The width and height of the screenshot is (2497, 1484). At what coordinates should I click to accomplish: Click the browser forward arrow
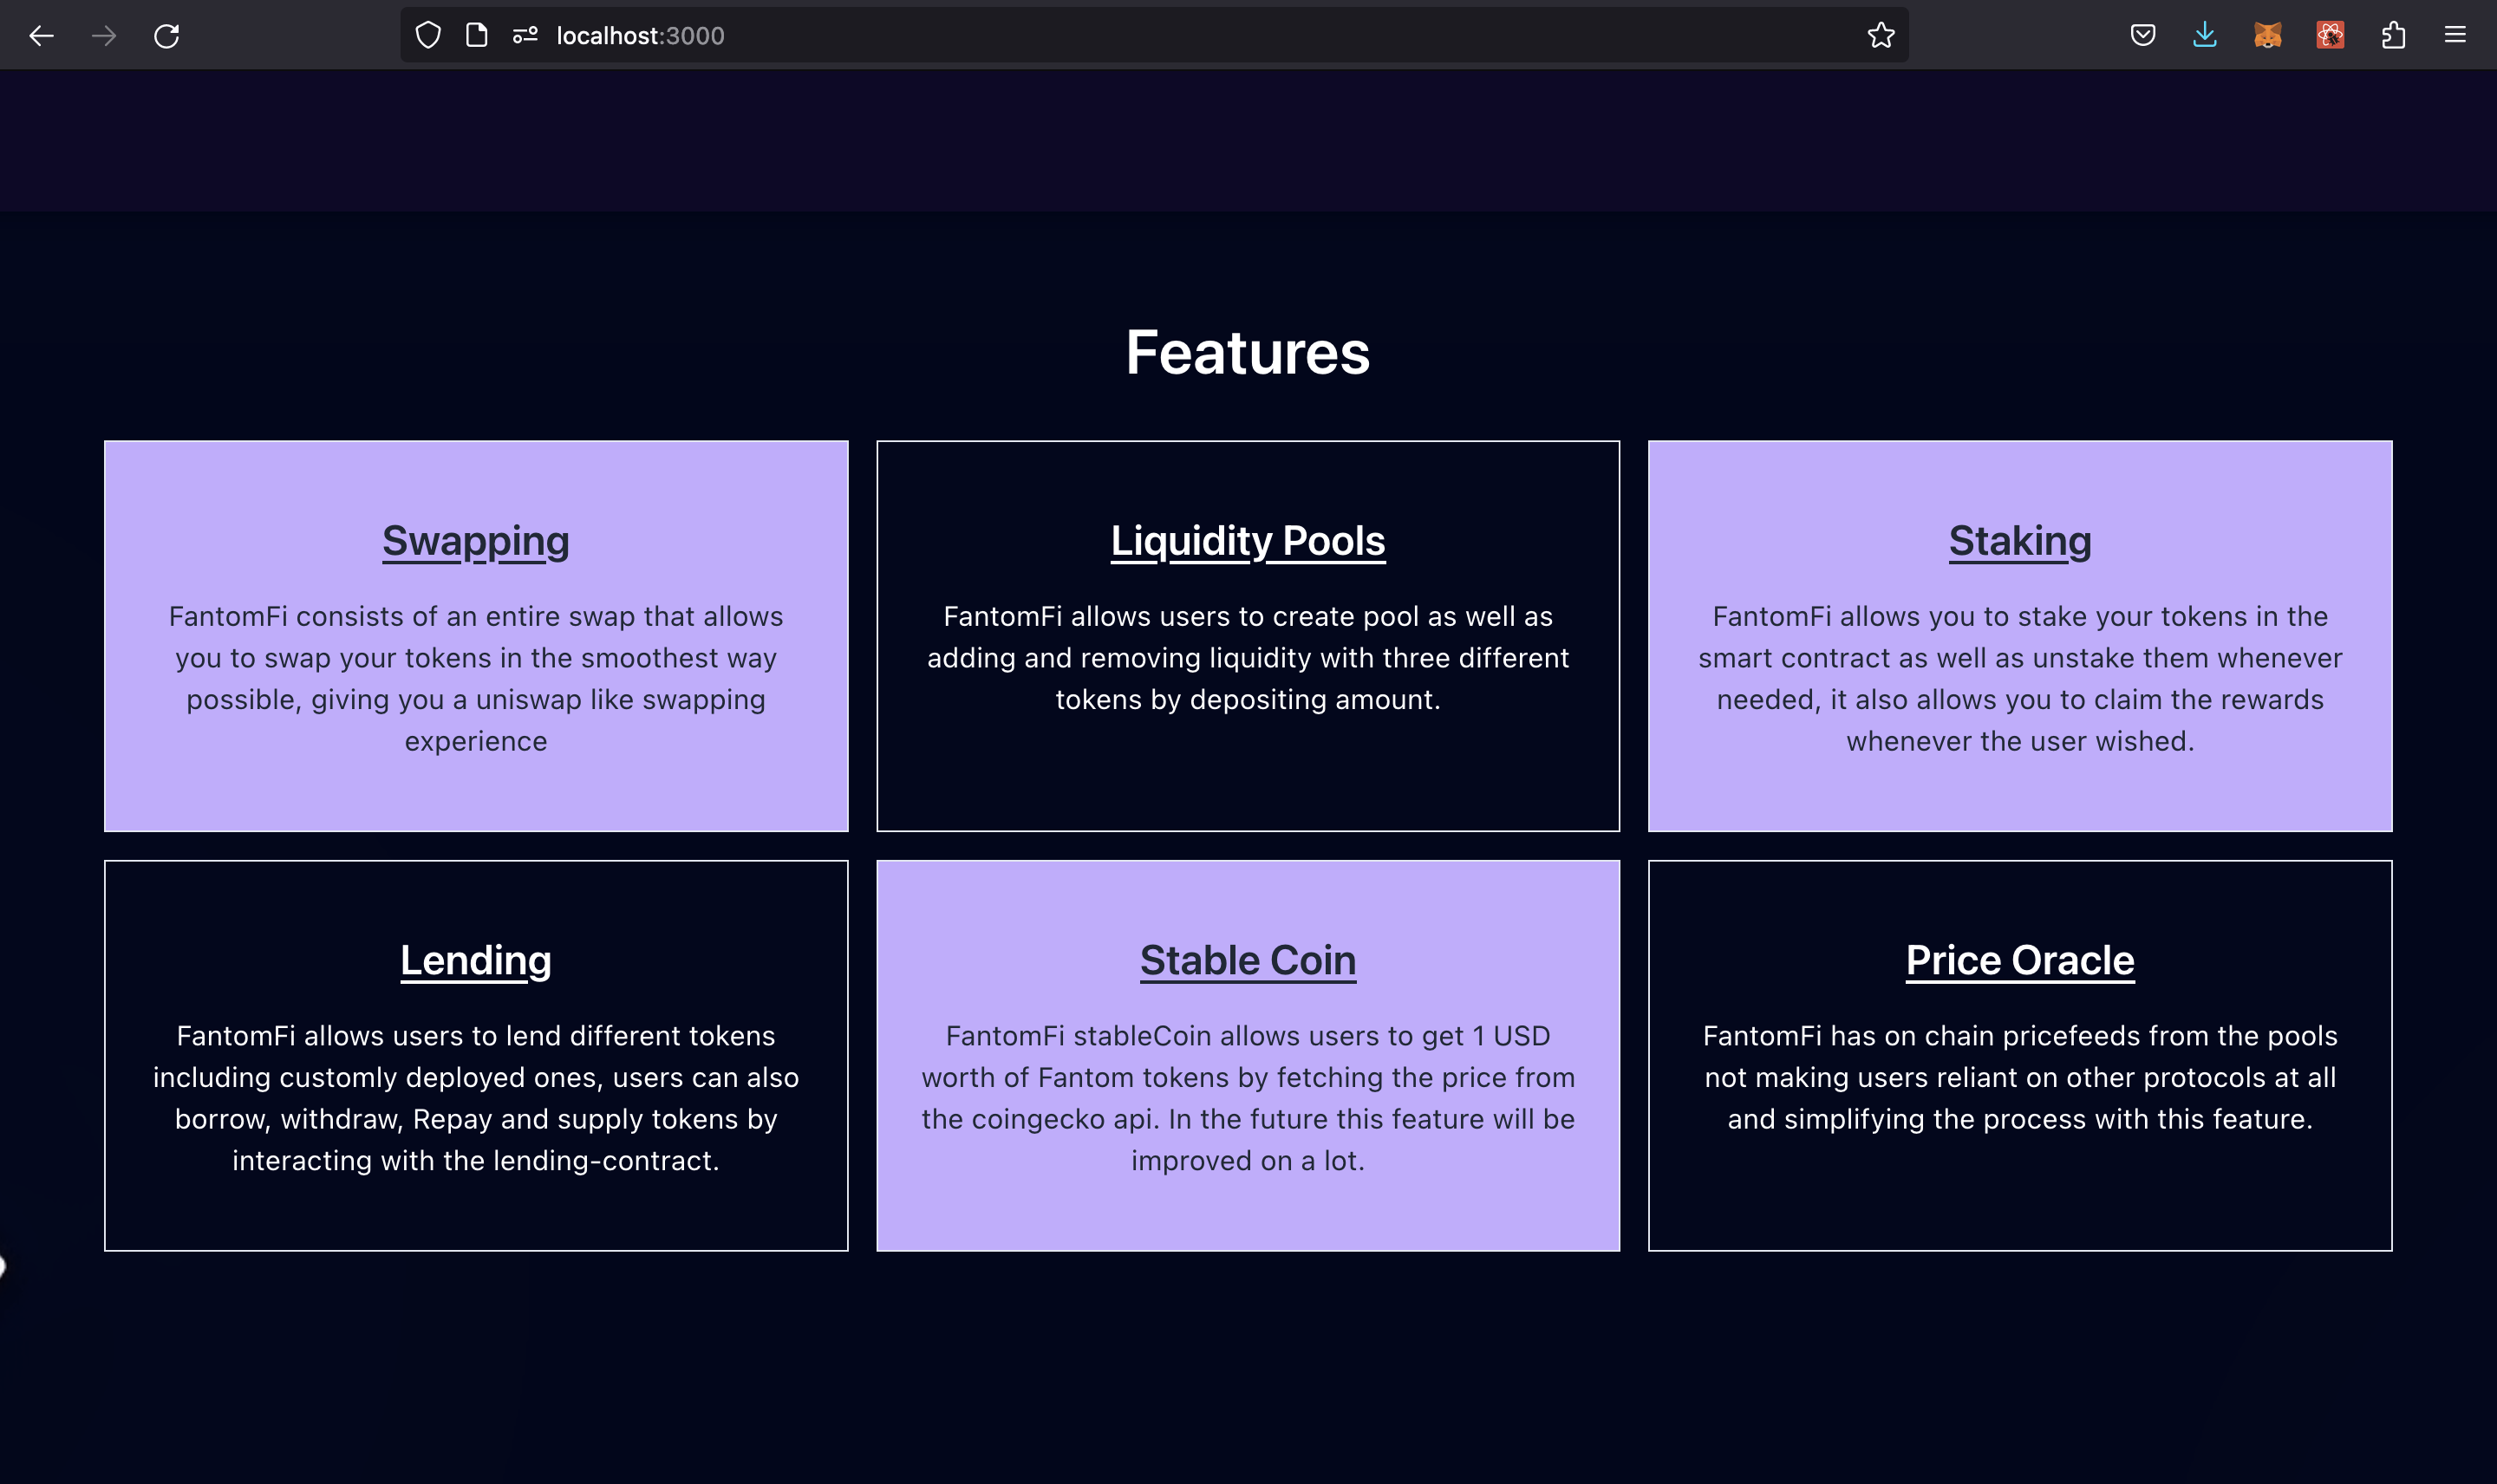(104, 36)
